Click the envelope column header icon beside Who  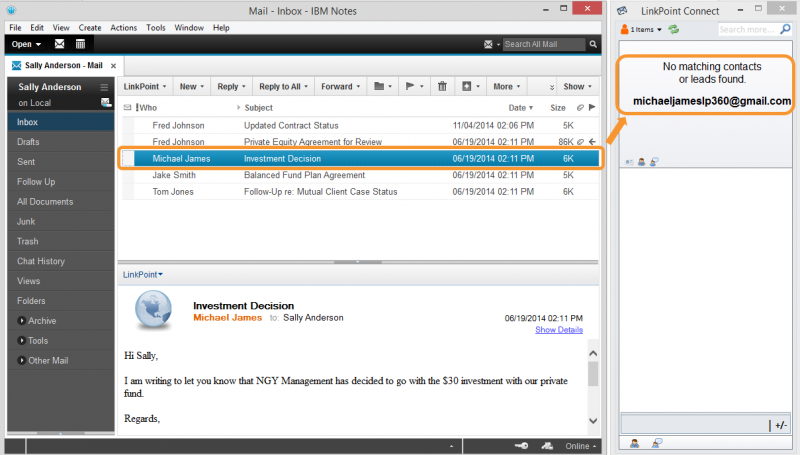point(128,108)
